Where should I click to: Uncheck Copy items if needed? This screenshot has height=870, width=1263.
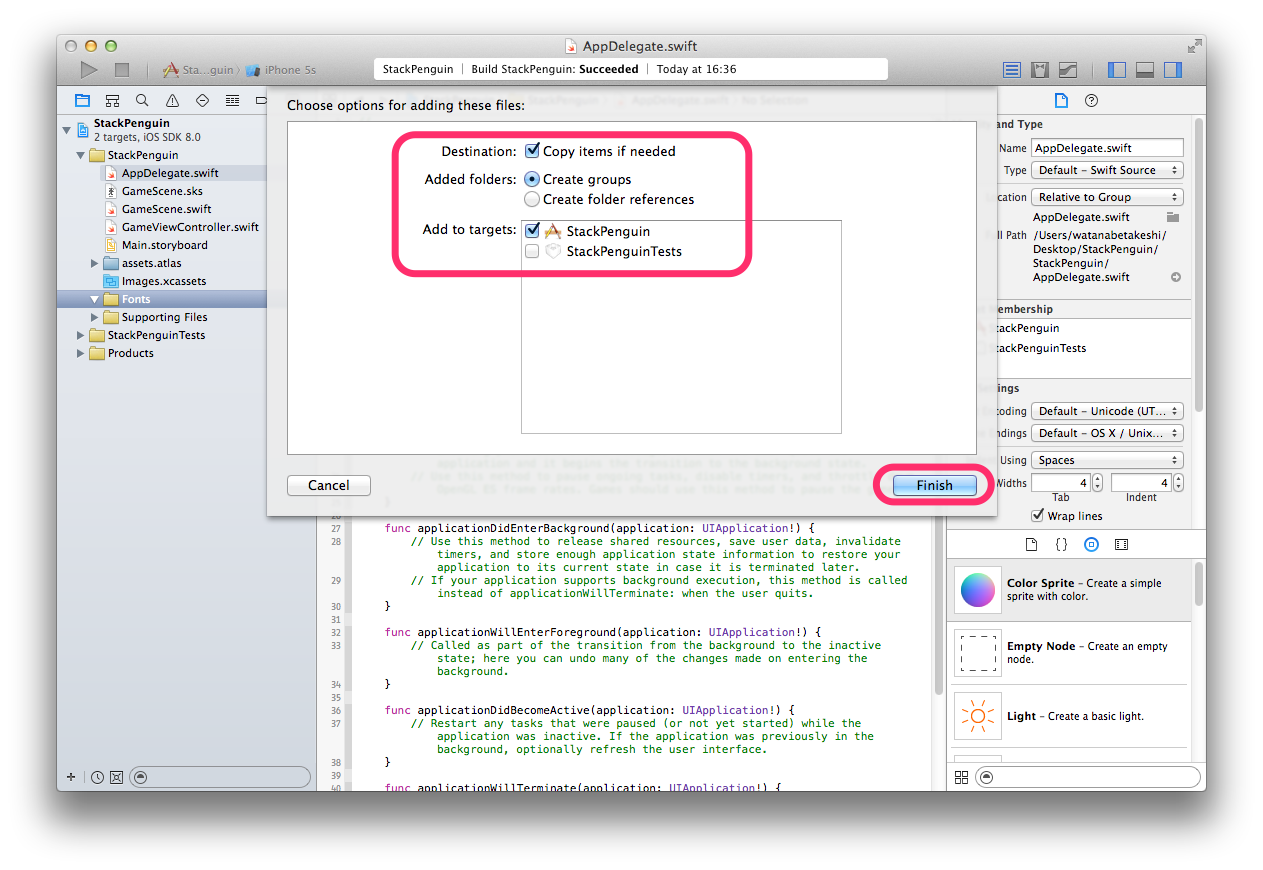pyautogui.click(x=532, y=151)
